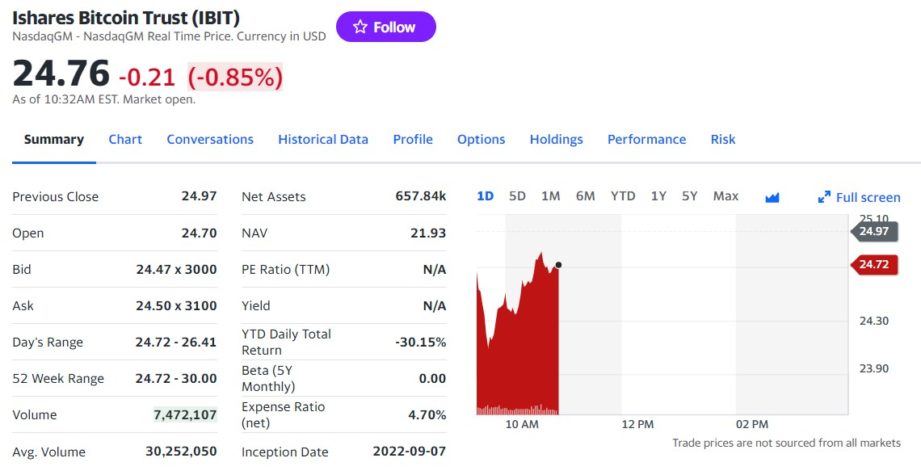View the Holdings tab
921x475 pixels.
click(556, 139)
